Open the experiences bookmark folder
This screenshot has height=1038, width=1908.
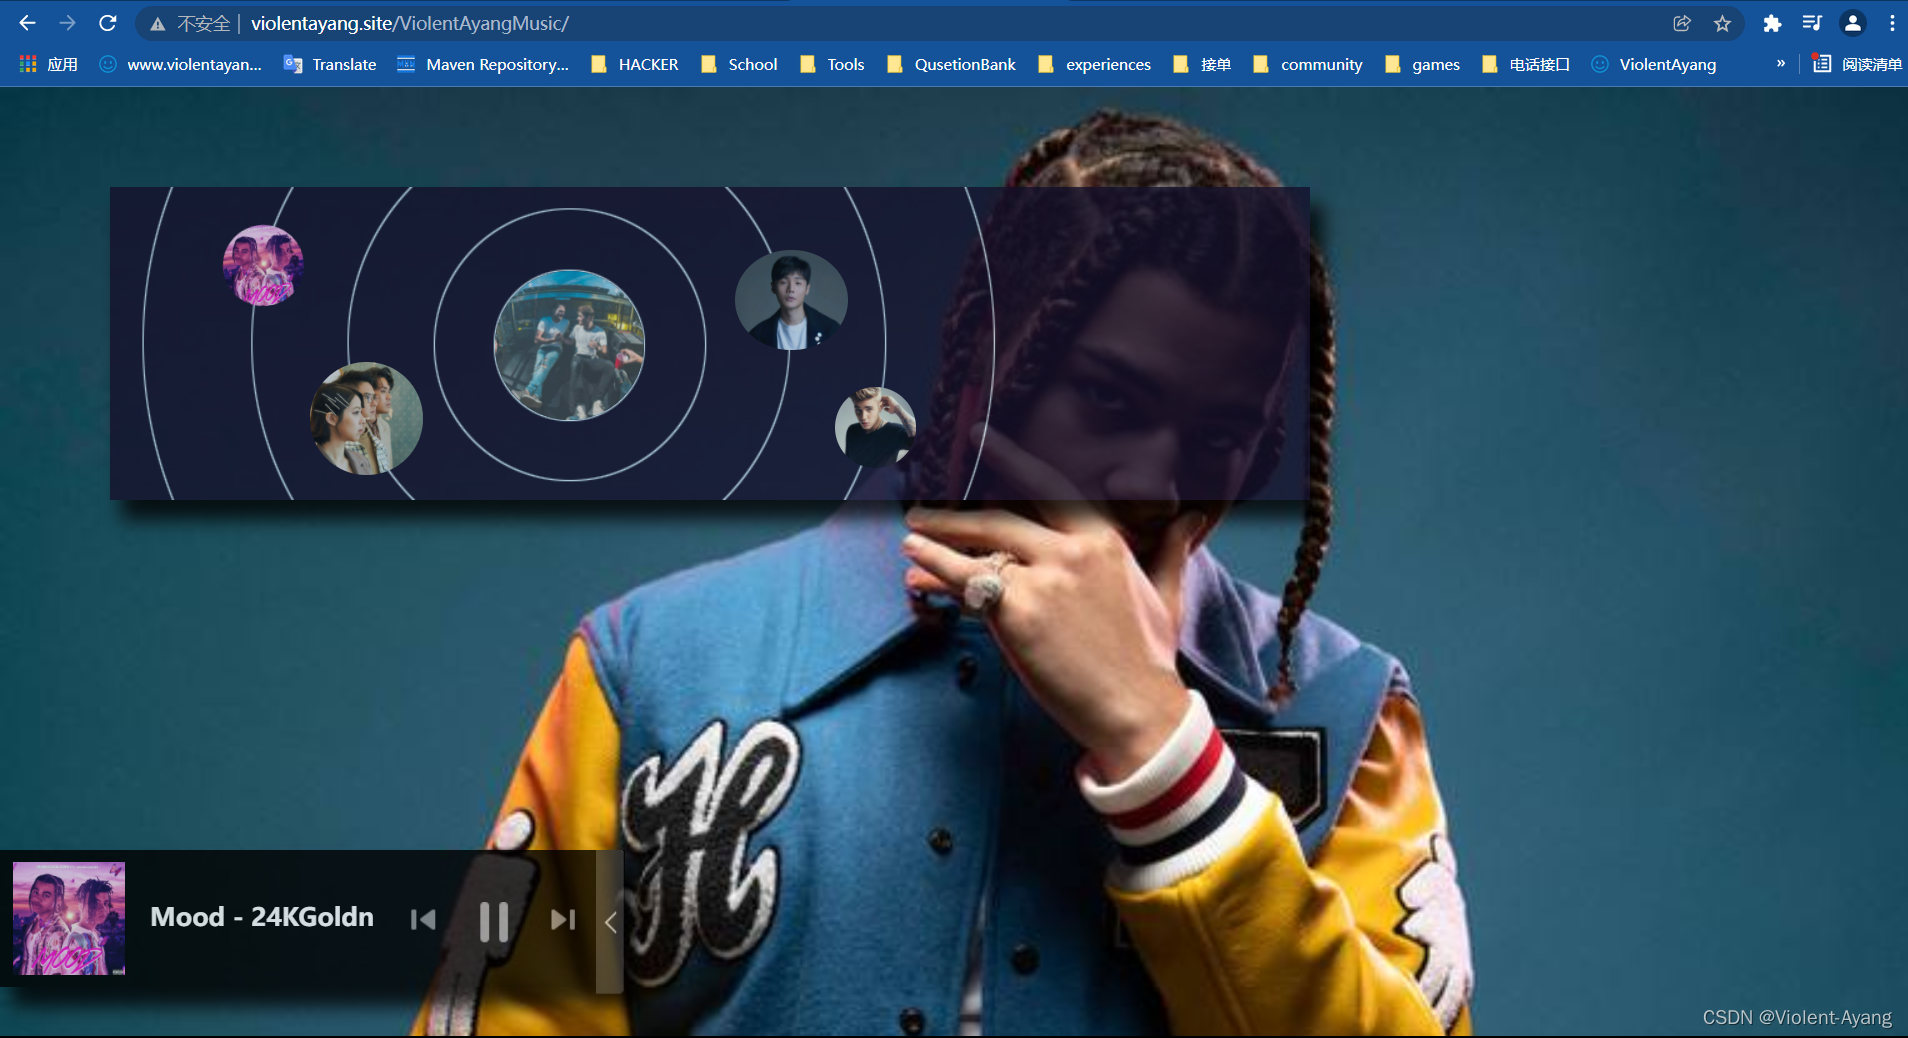(x=1095, y=64)
